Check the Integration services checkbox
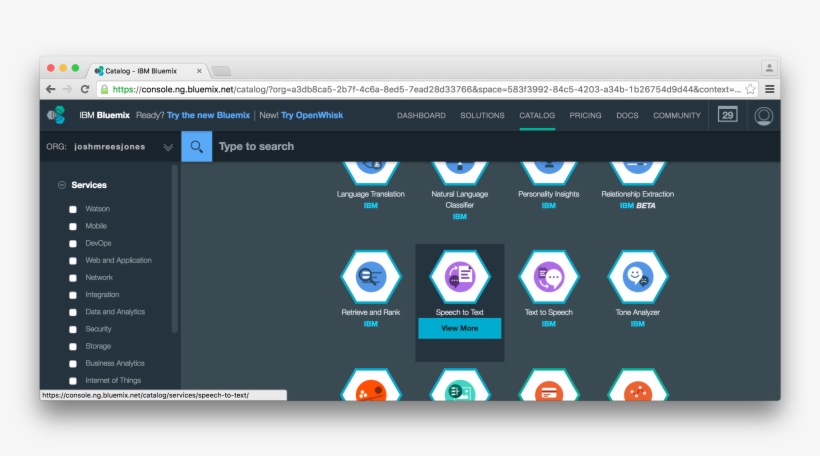 pyautogui.click(x=73, y=295)
